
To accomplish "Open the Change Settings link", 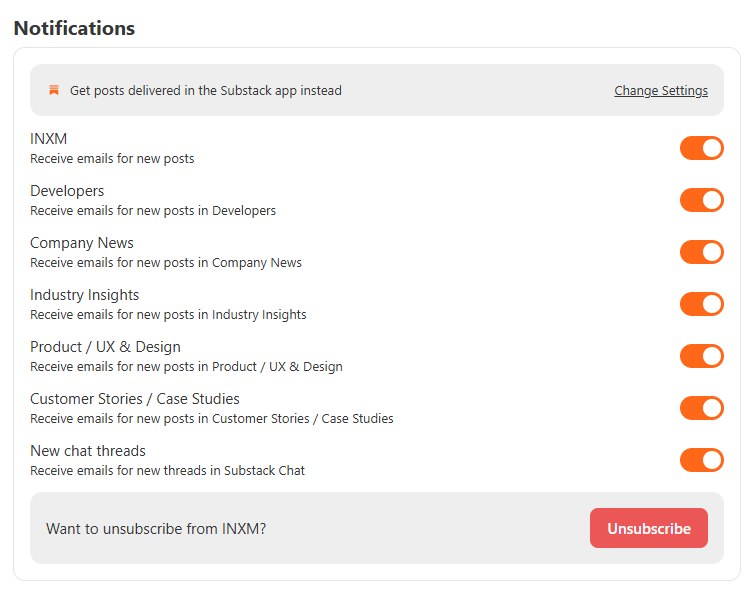I will pos(660,91).
